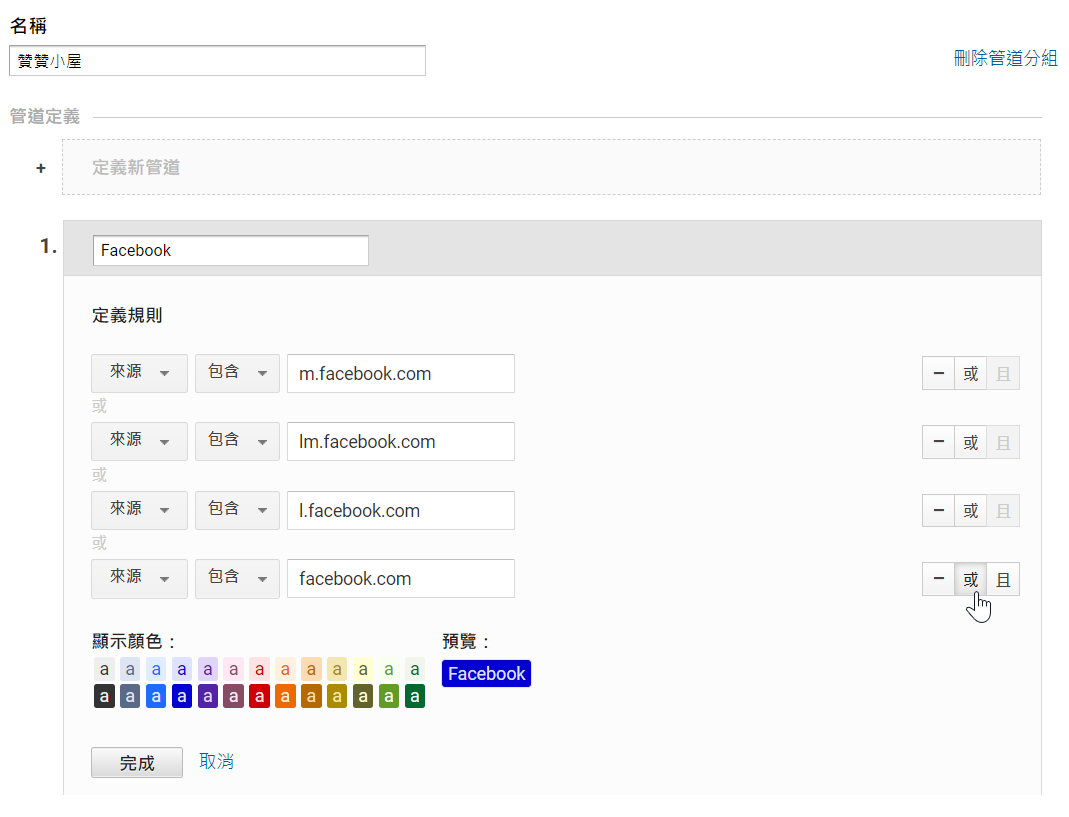Click the last rule's facebook.com value field
This screenshot has width=1069, height=817.
coord(401,578)
